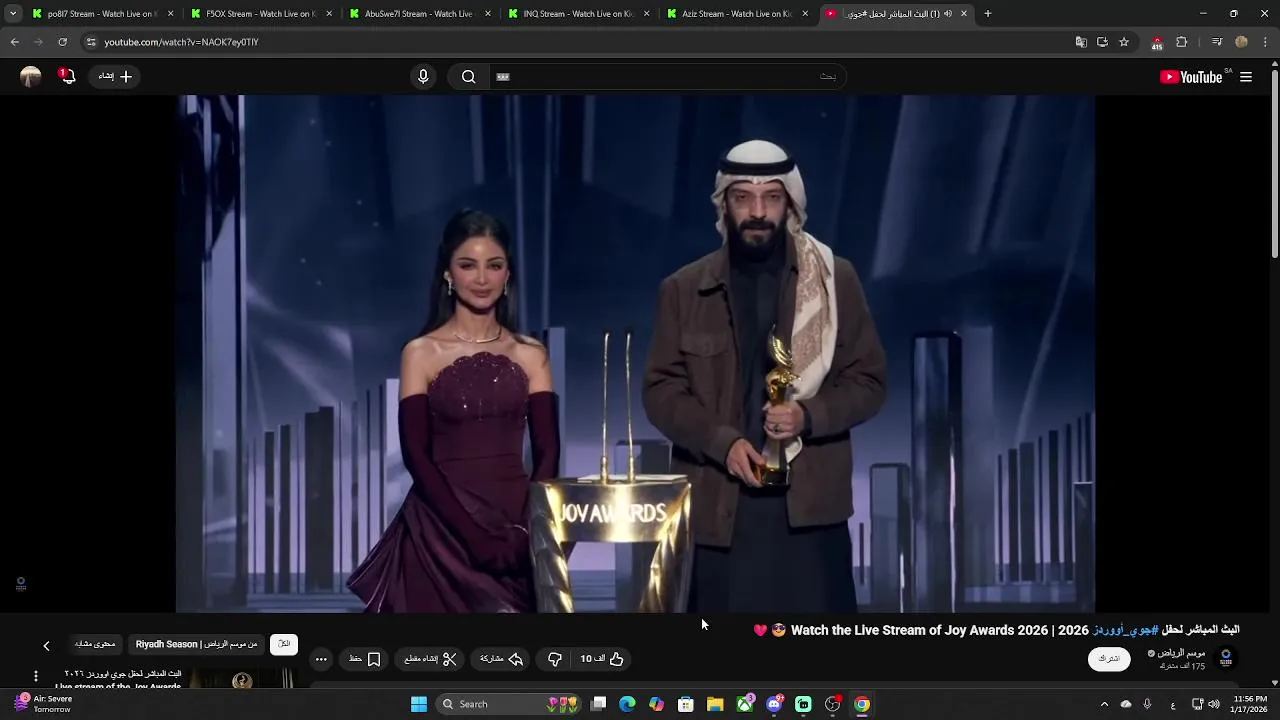Open the Xbox app from taskbar
1280x720 pixels.
point(745,704)
